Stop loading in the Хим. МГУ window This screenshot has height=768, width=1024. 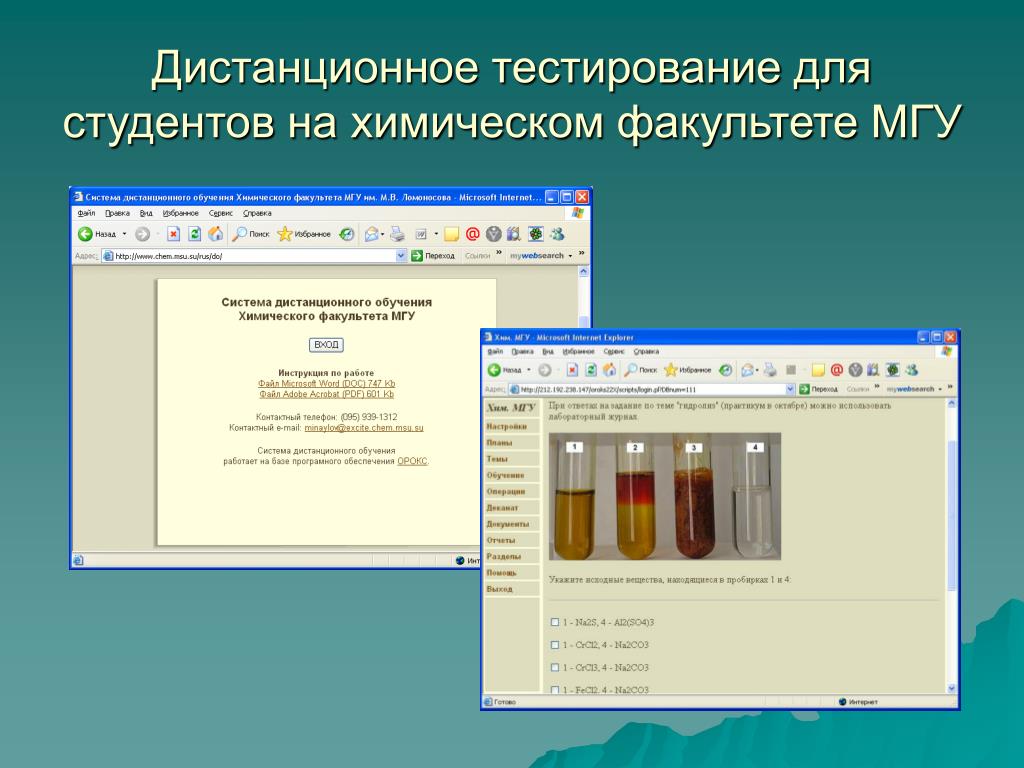[572, 370]
